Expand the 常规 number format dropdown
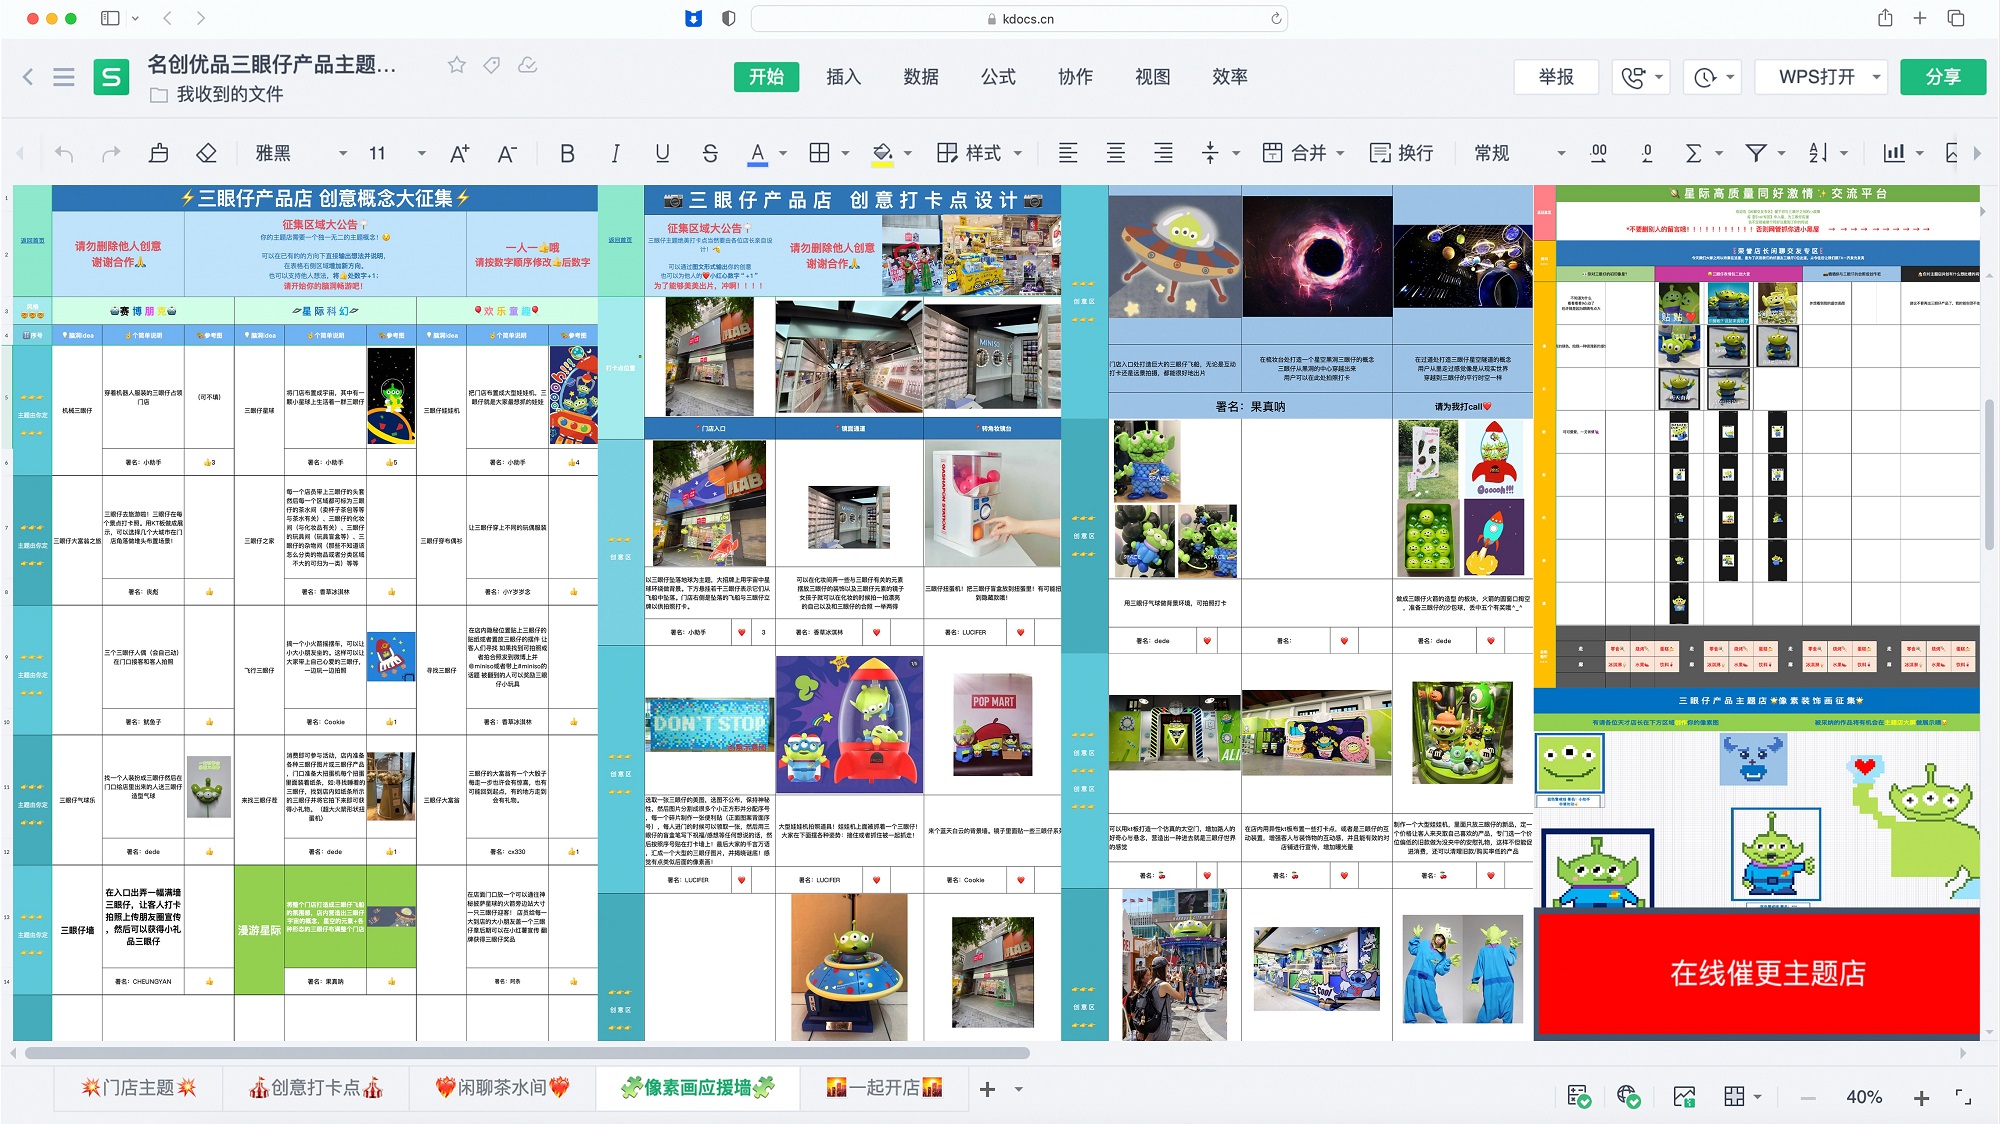This screenshot has height=1124, width=2000. click(x=1560, y=153)
